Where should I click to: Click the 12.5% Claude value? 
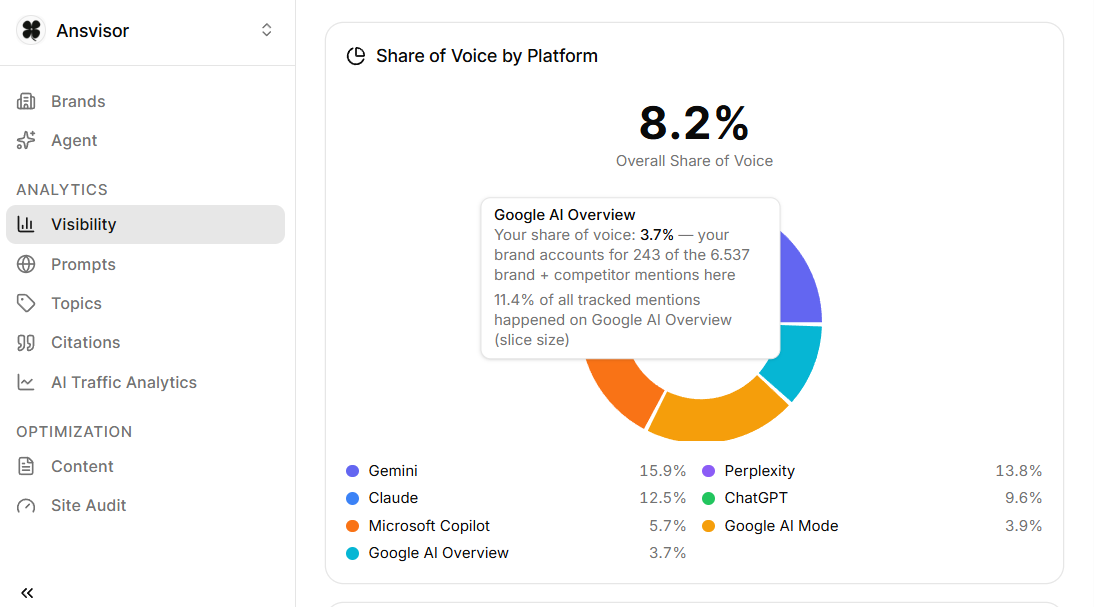tap(662, 498)
